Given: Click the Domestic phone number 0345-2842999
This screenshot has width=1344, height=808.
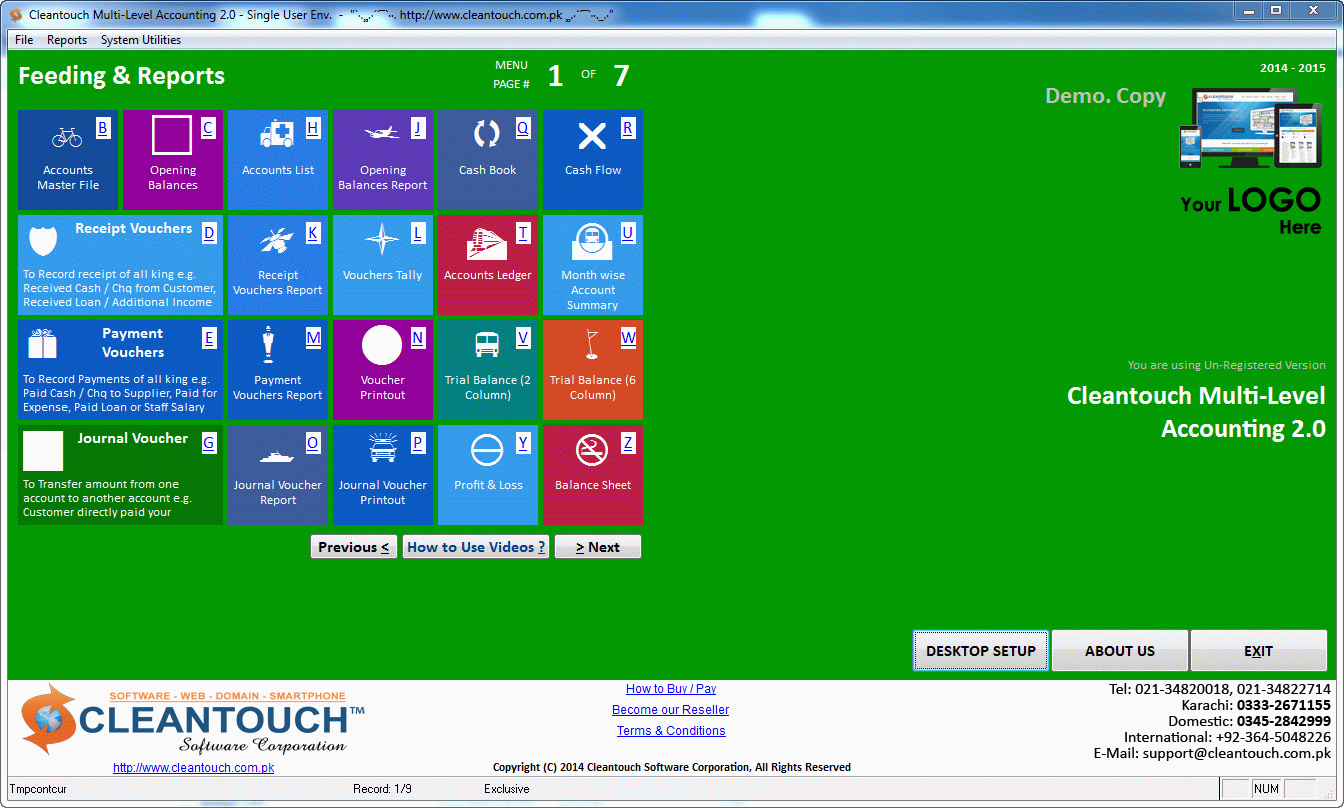Looking at the screenshot, I should point(1284,721).
